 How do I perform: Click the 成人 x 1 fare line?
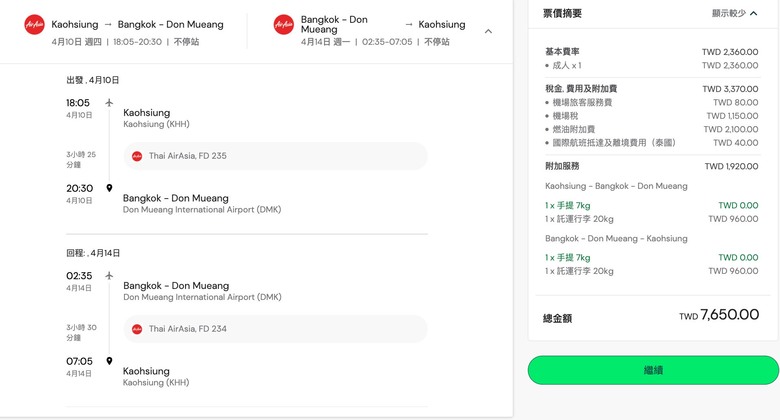(x=567, y=65)
